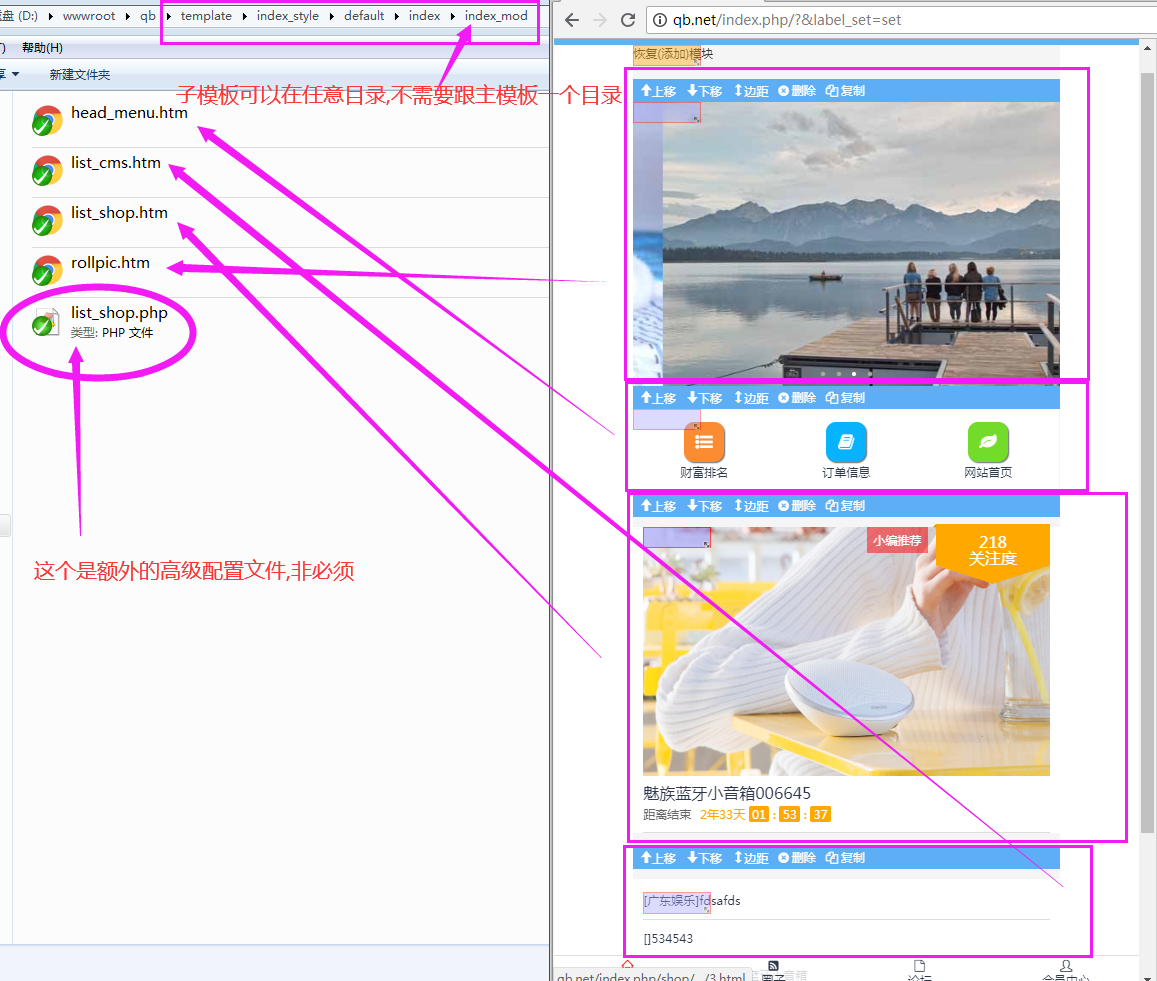This screenshot has width=1157, height=981.
Task: Click 下移 in the news list module toolbar
Action: point(705,858)
